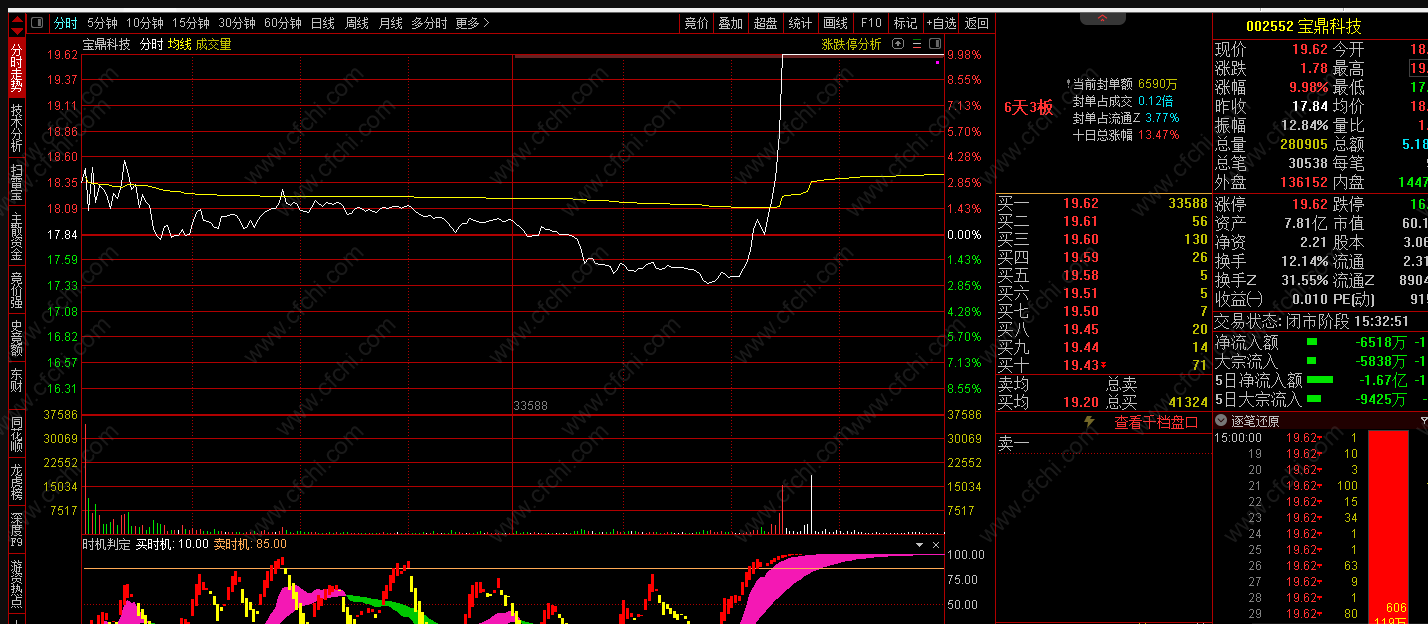Open the 60分钟 chart period
Image resolution: width=1428 pixels, height=624 pixels.
(283, 23)
